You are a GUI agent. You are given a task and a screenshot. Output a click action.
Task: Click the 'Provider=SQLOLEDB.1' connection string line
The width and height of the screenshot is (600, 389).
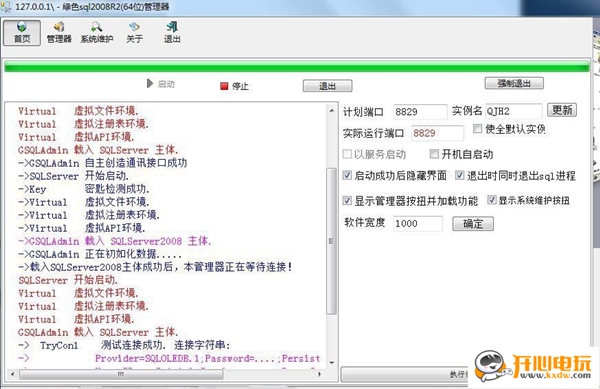(x=207, y=358)
